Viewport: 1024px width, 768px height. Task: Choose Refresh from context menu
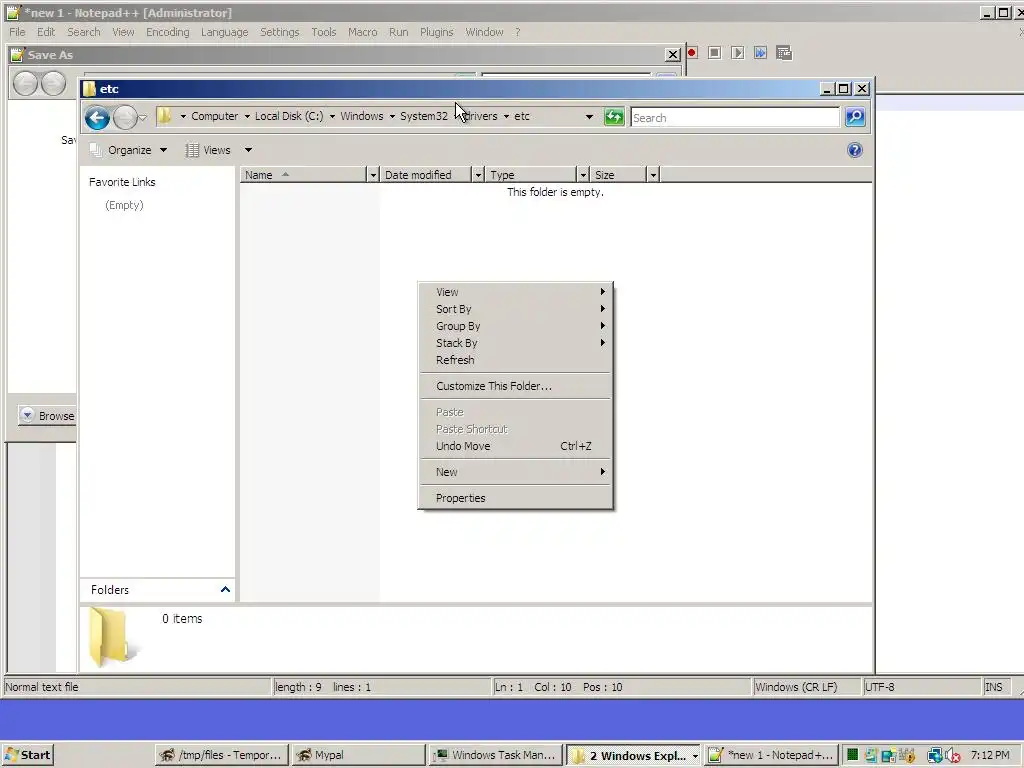515,360
